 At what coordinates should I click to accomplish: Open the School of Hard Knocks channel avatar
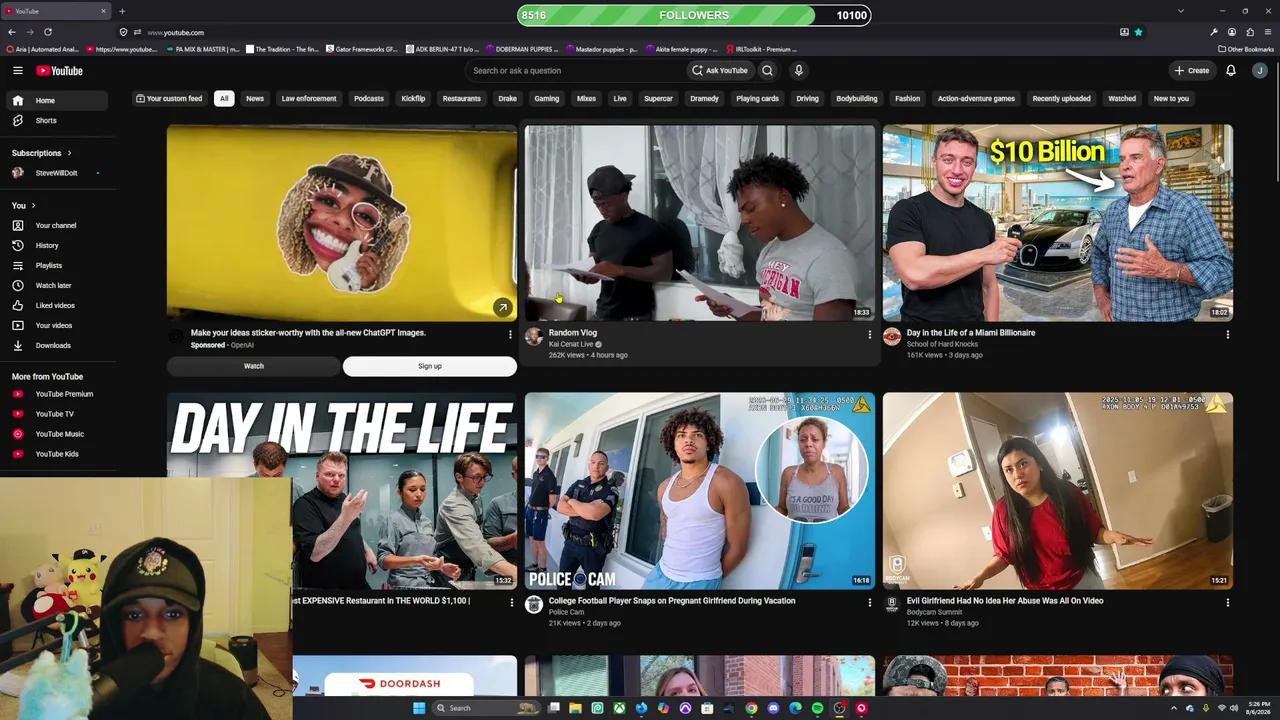point(892,337)
